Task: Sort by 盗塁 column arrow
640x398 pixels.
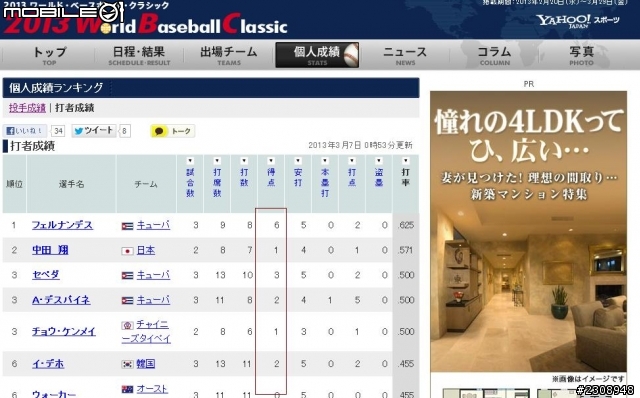Action: tap(379, 160)
